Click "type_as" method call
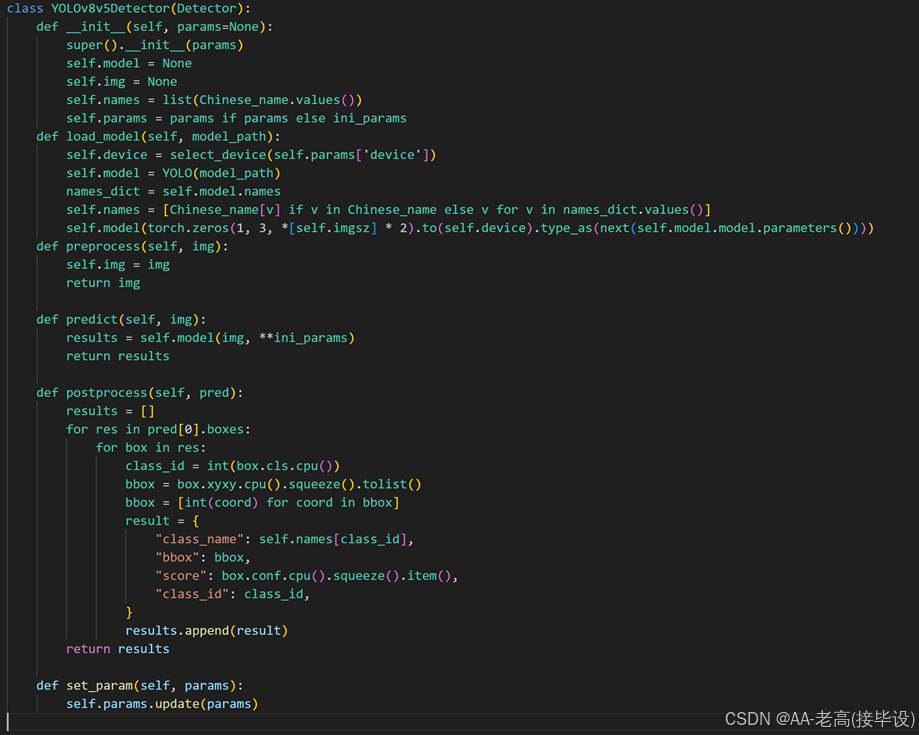 [566, 228]
